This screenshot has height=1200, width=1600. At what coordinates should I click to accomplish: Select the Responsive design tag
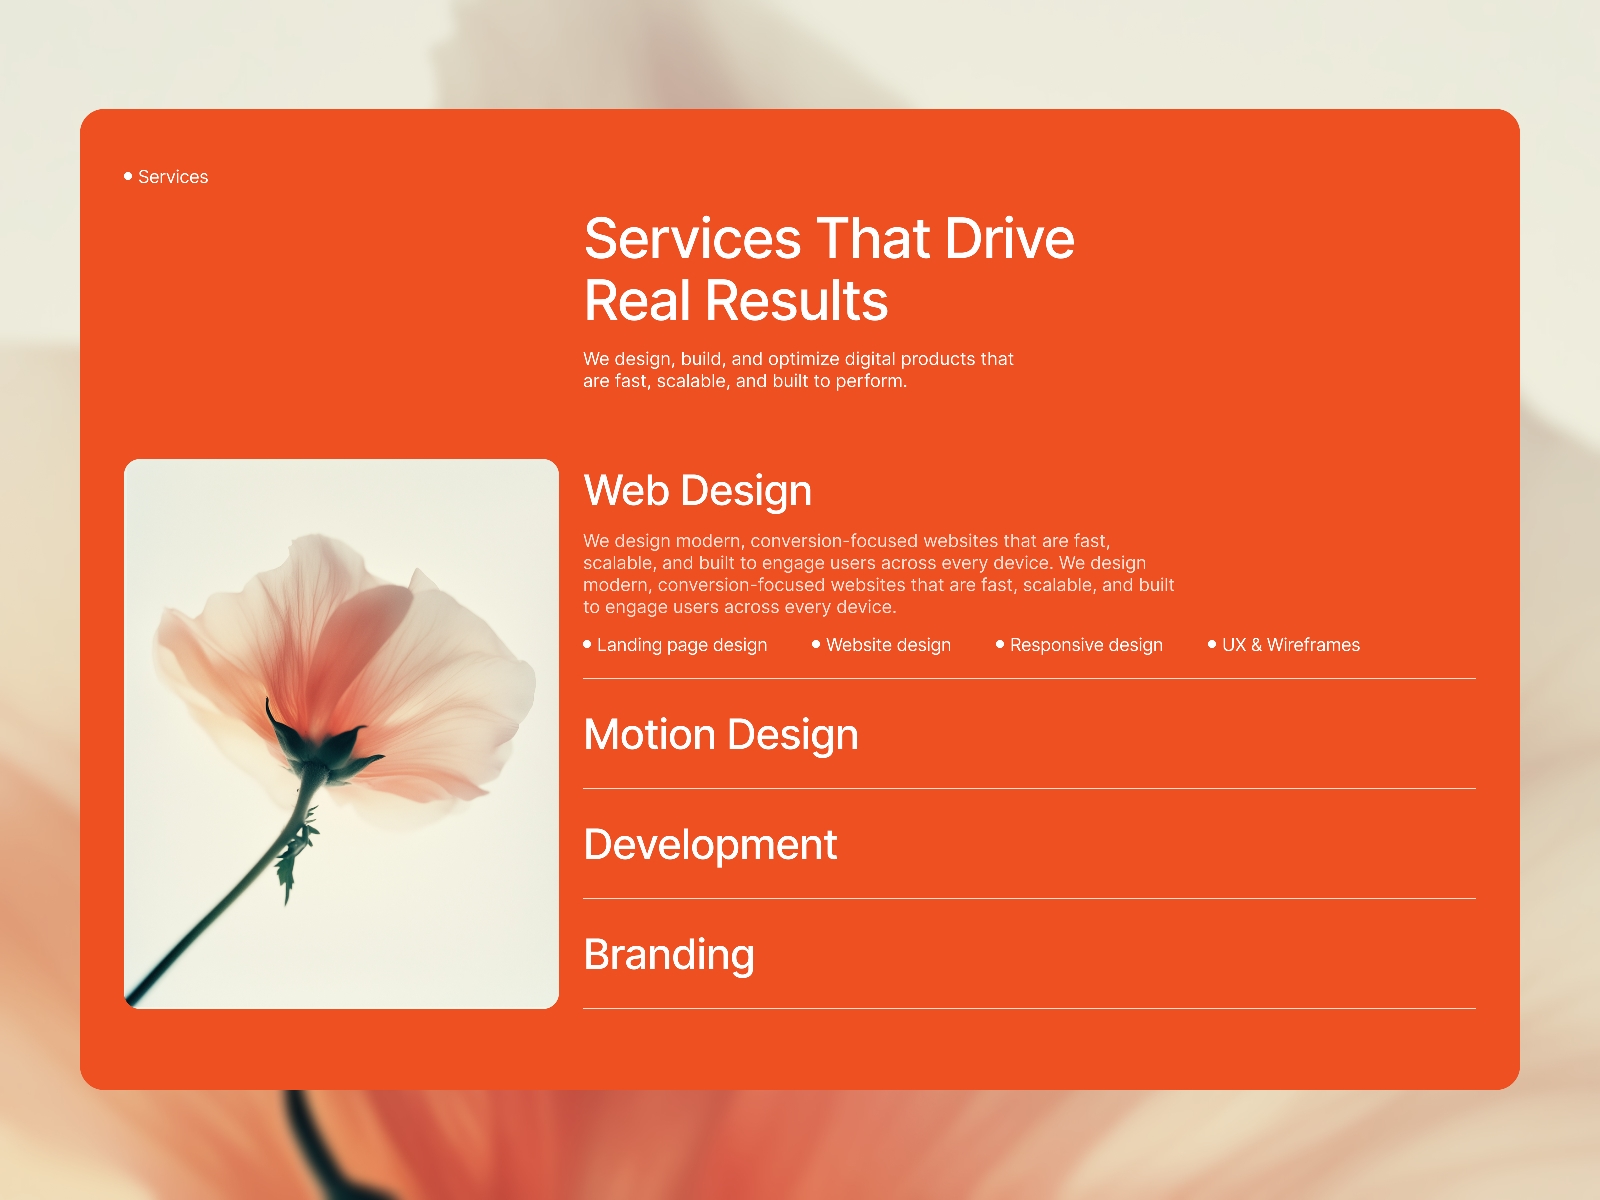click(1079, 645)
